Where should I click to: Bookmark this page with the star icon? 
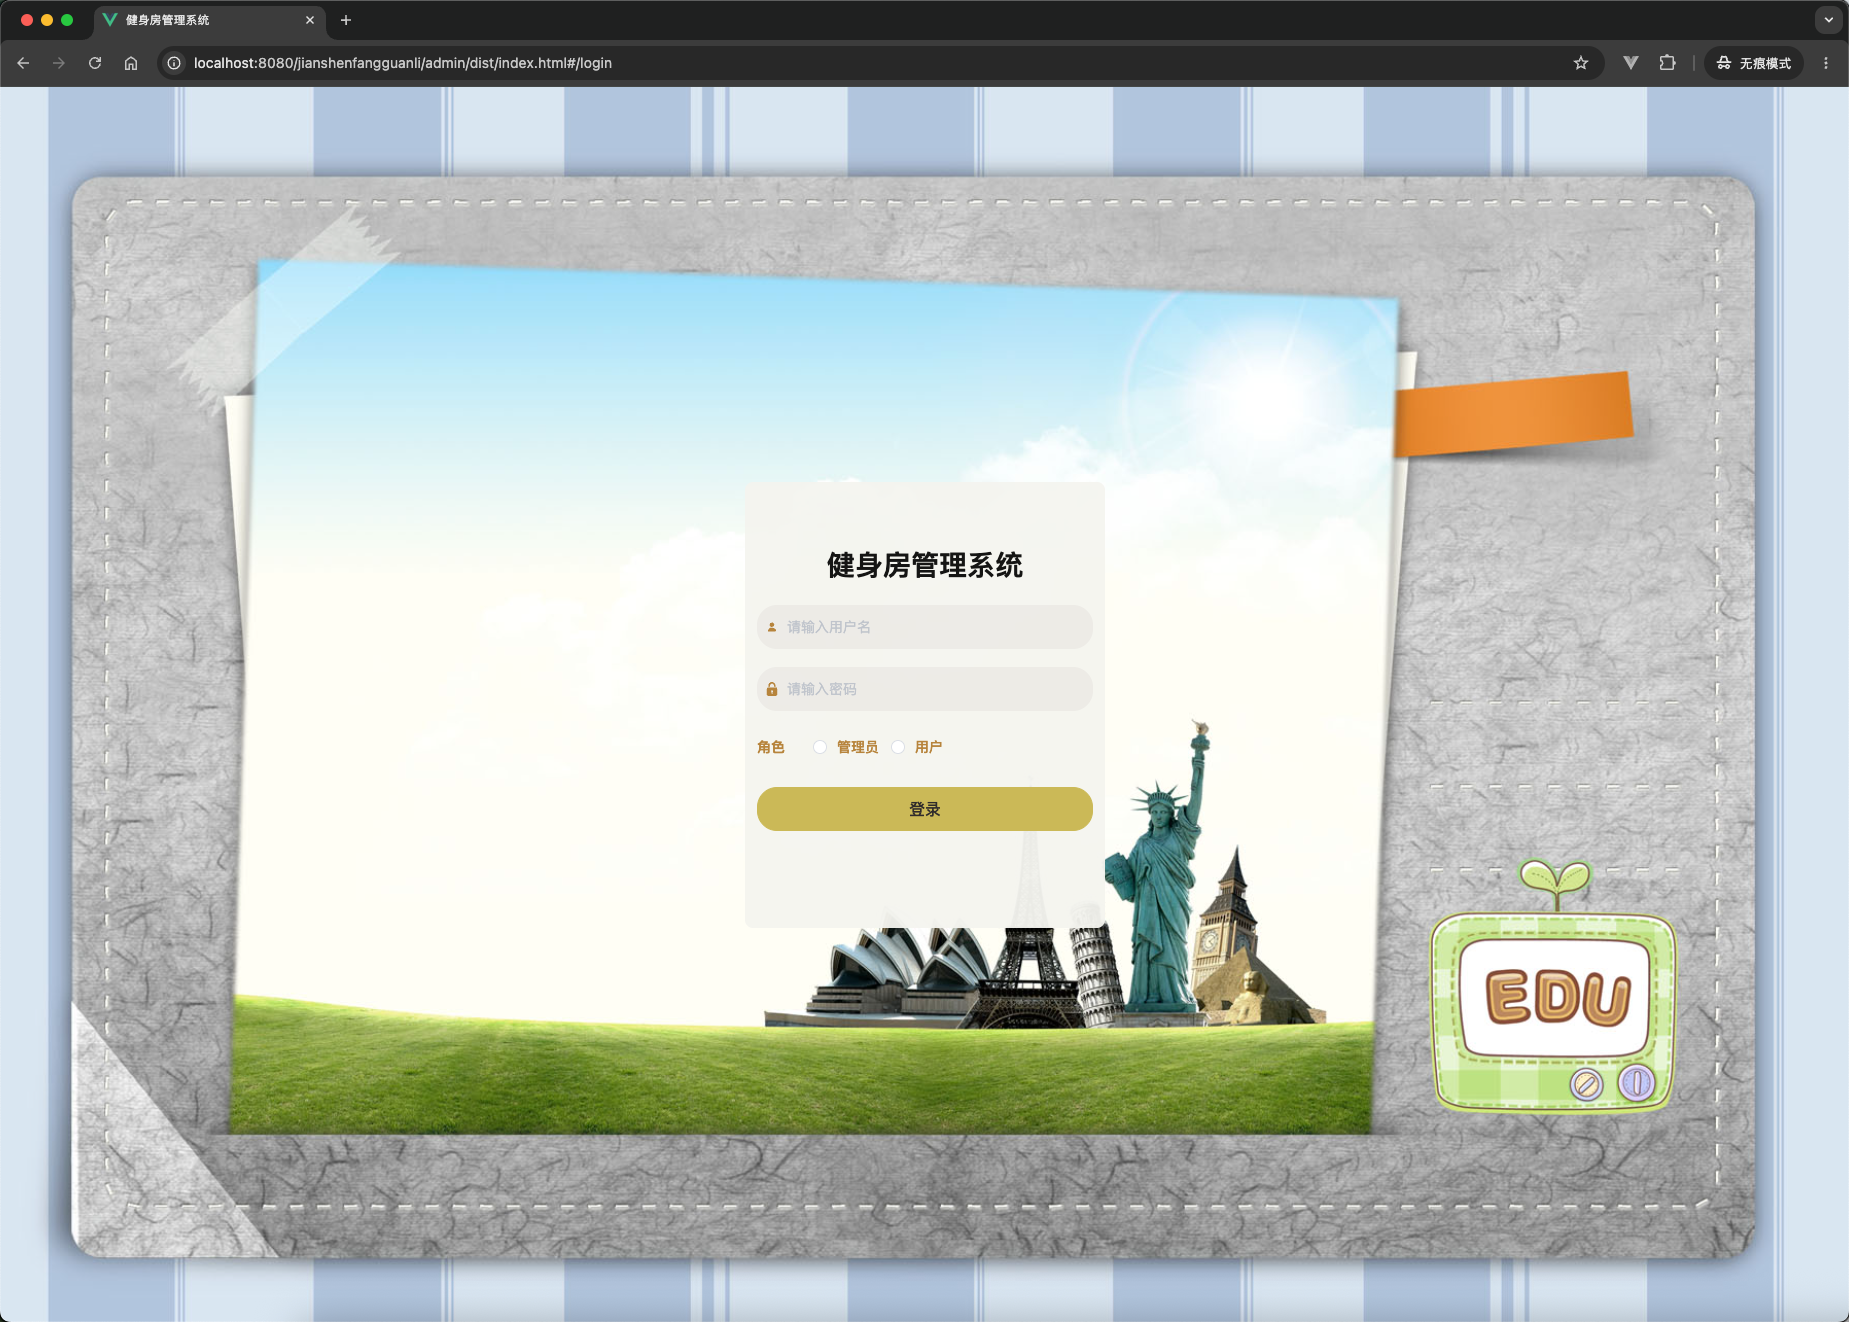[1581, 63]
